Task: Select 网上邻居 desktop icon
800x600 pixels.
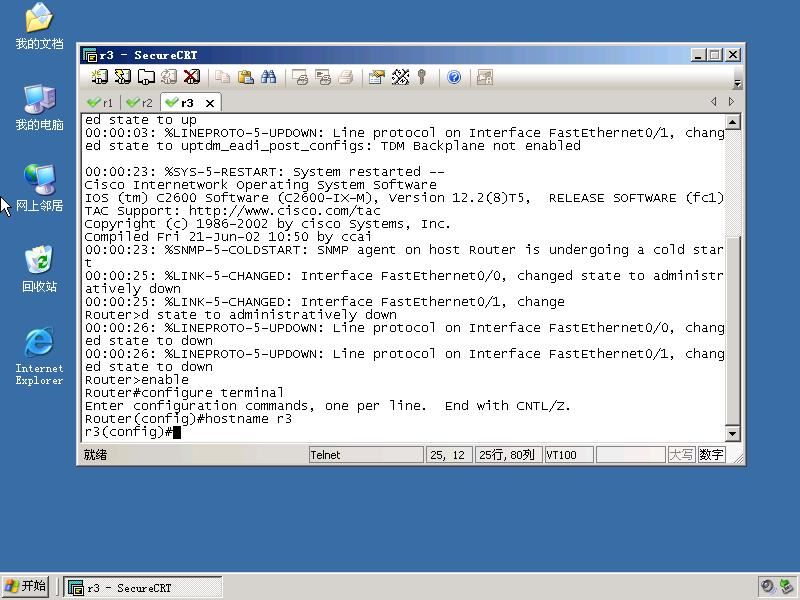Action: 39,188
